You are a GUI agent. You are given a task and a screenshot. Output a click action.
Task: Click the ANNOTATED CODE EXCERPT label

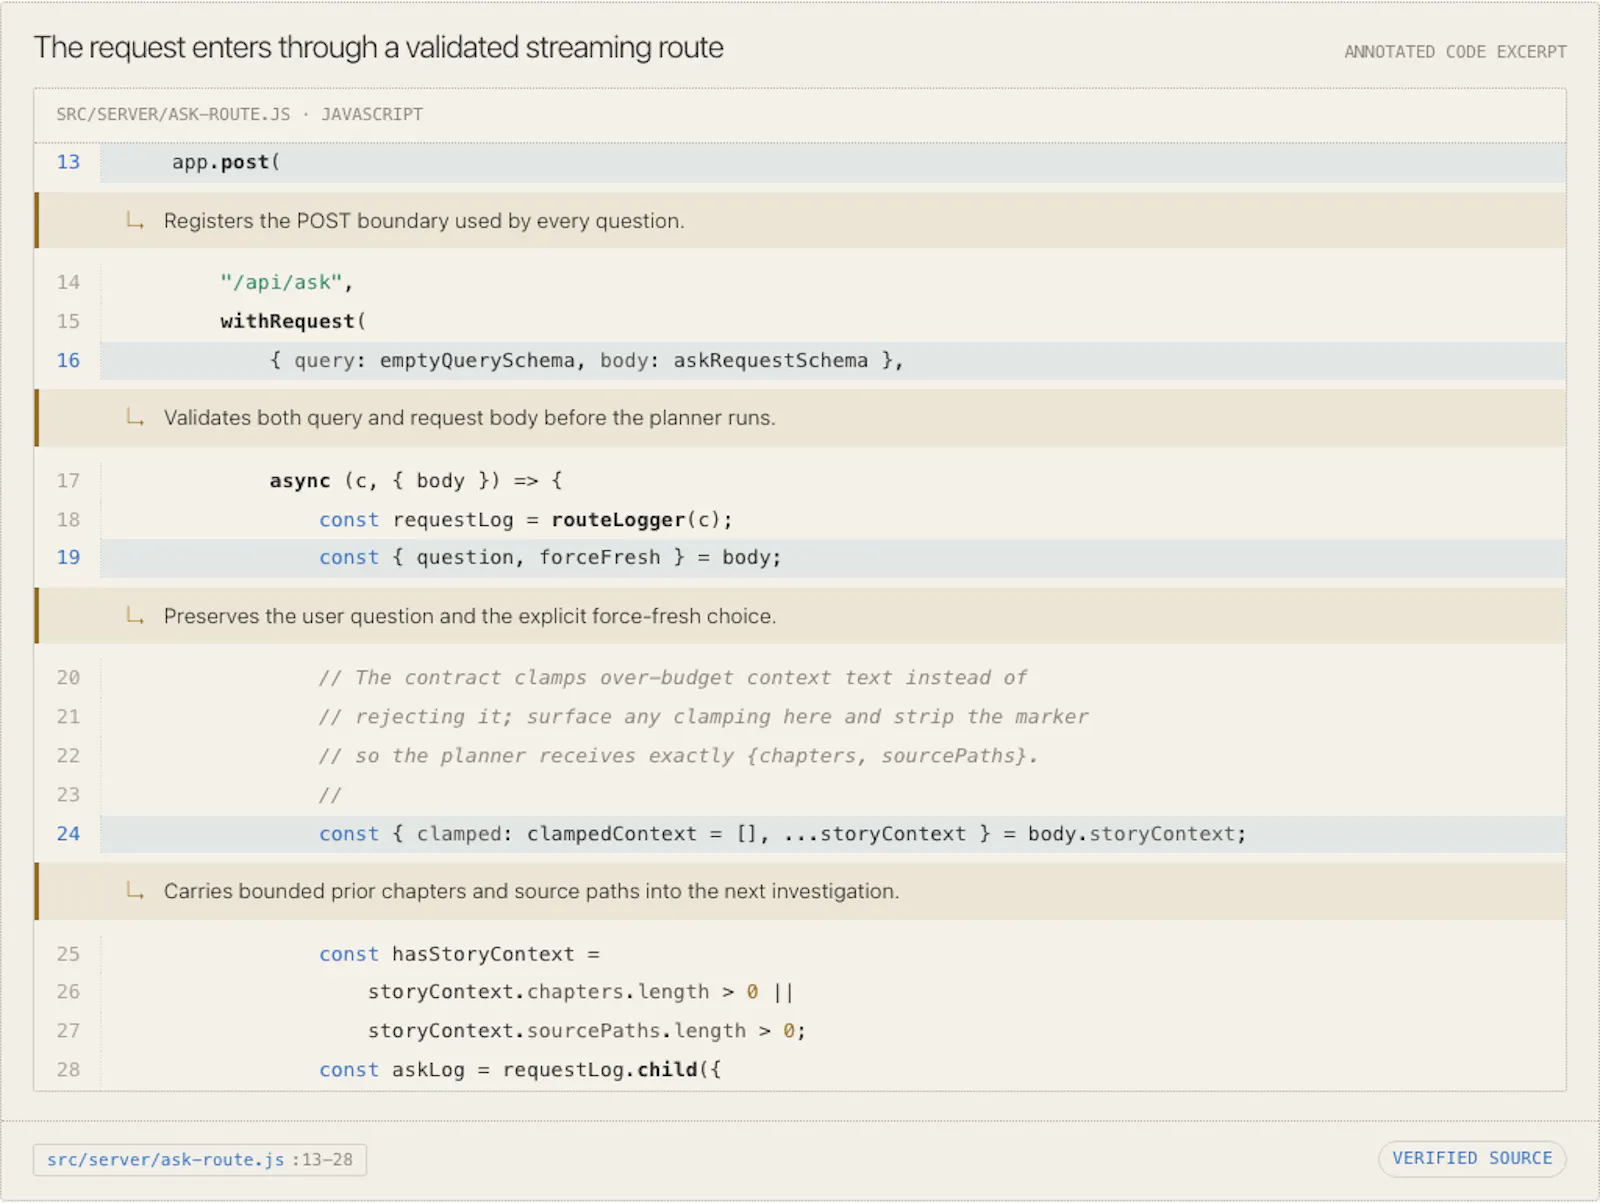(1455, 52)
